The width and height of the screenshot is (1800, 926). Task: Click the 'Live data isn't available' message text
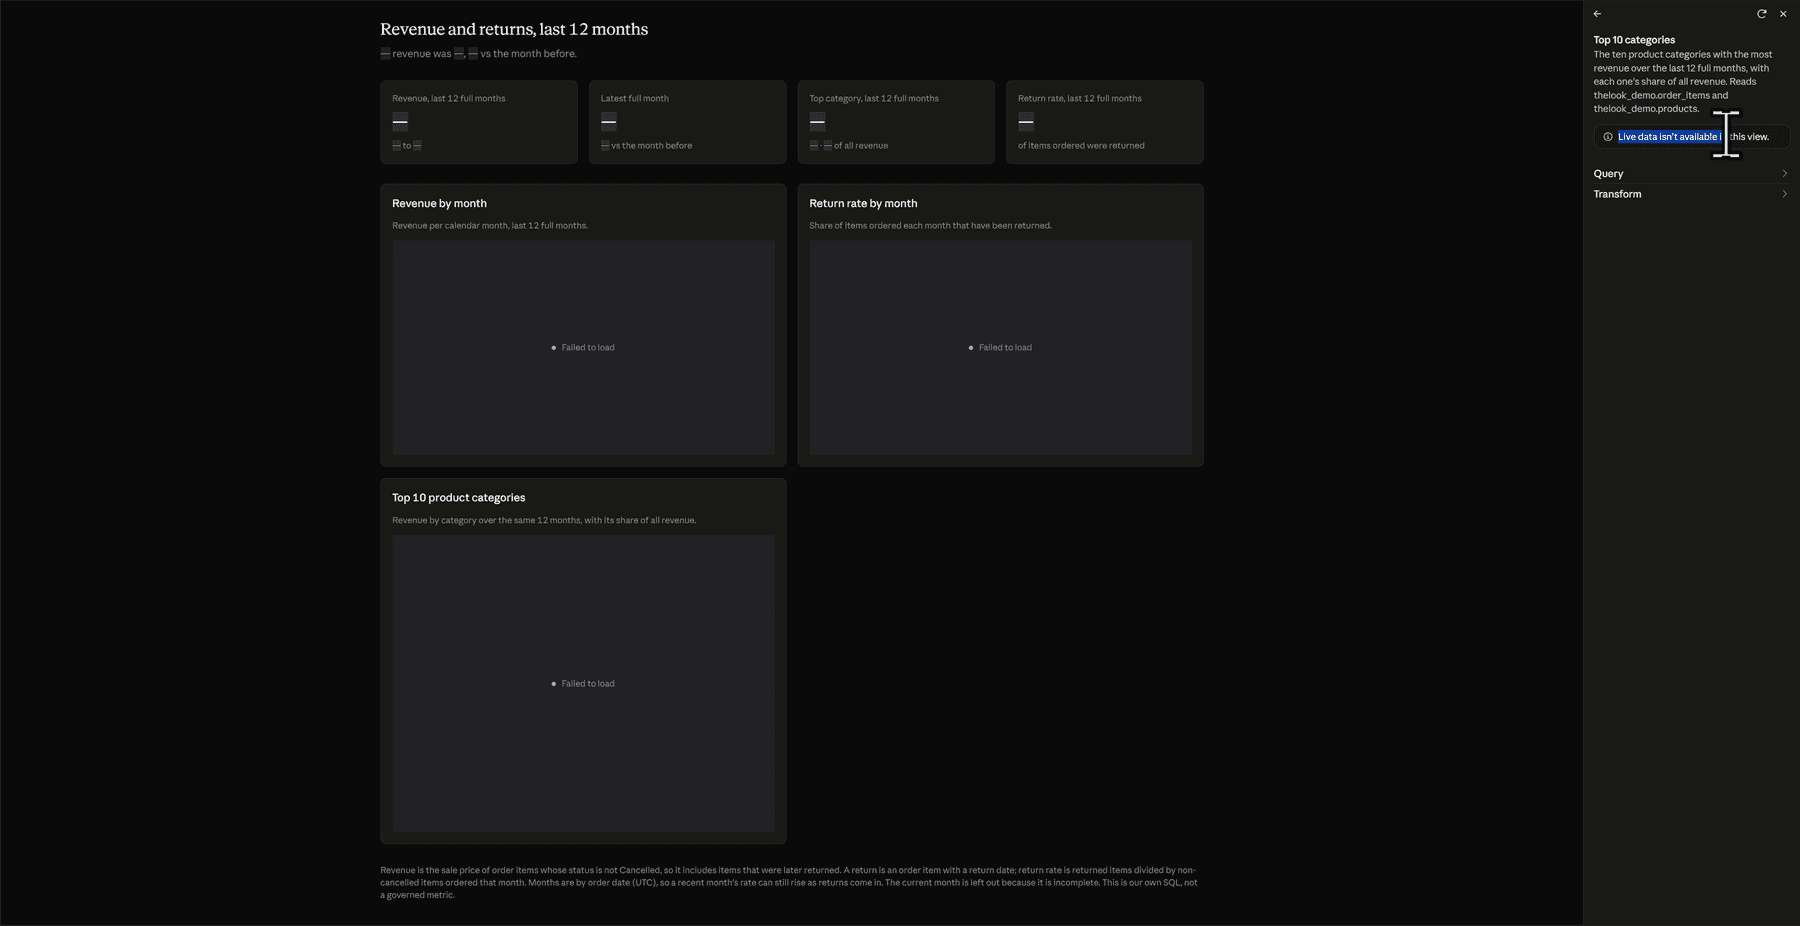(x=1693, y=137)
